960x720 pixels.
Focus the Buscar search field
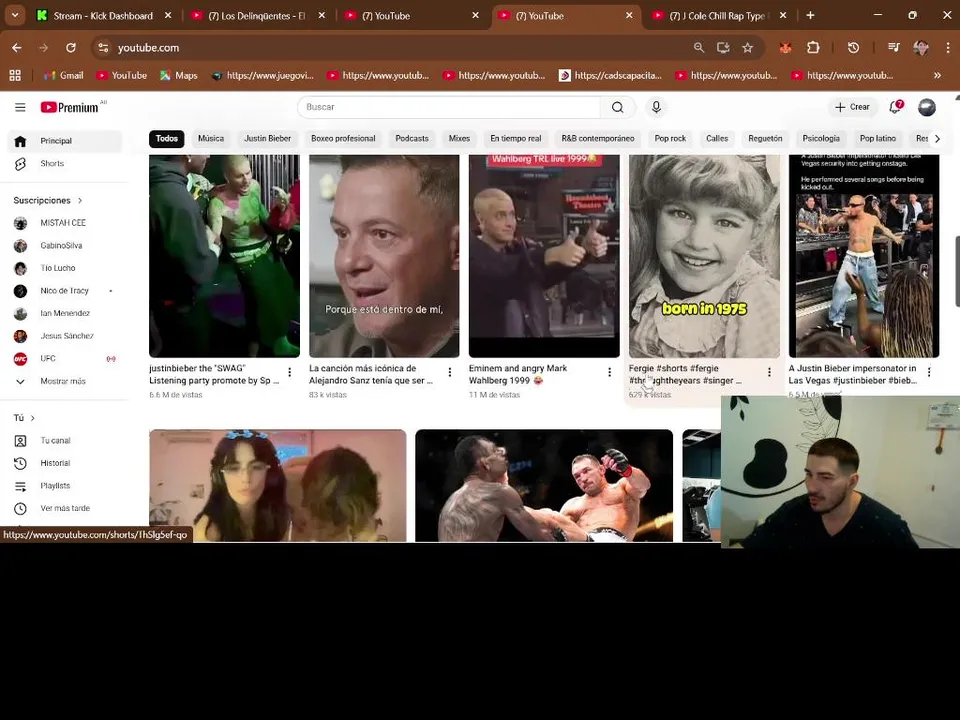tap(449, 107)
